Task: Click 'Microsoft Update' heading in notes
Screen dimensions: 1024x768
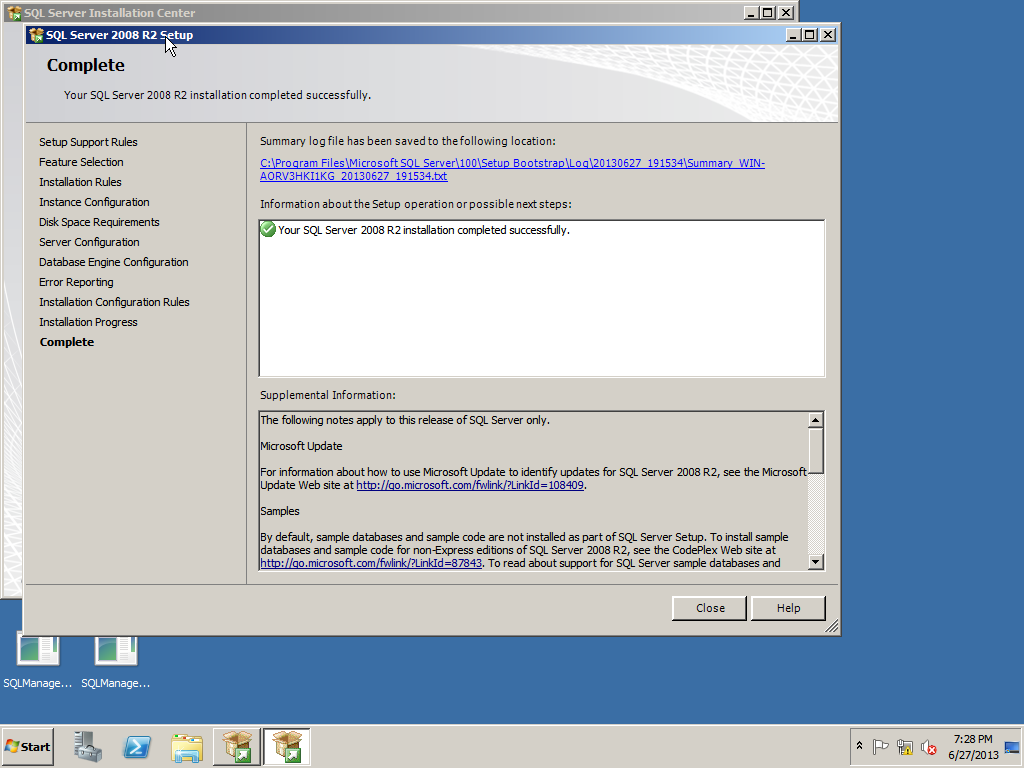Action: click(x=301, y=446)
